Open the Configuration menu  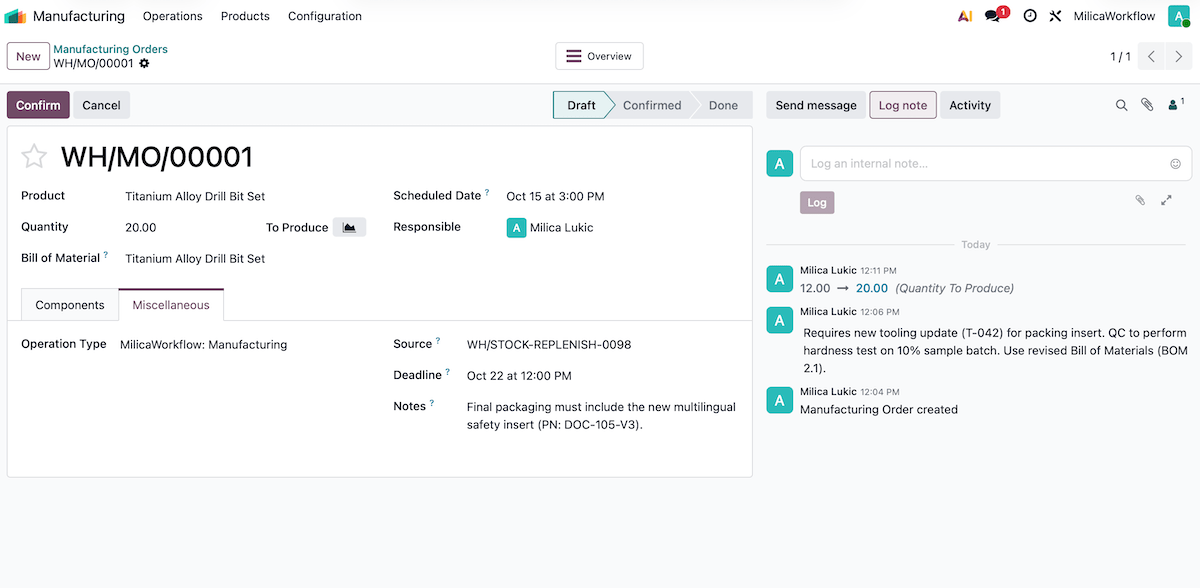coord(324,16)
